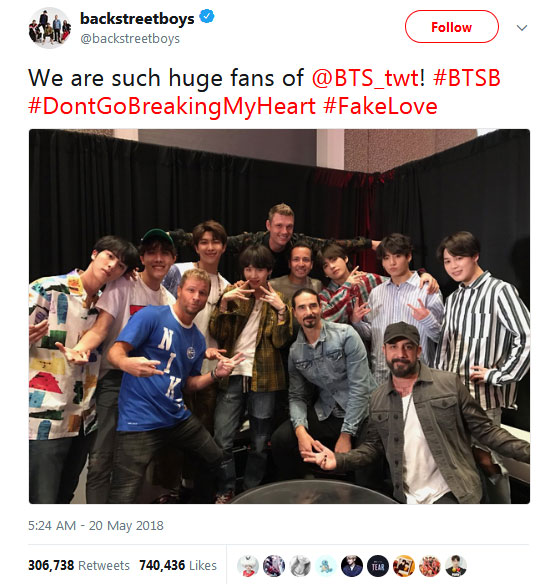
Task: Open the #DontGoBreakingMyHeart hashtag
Action: [x=172, y=107]
